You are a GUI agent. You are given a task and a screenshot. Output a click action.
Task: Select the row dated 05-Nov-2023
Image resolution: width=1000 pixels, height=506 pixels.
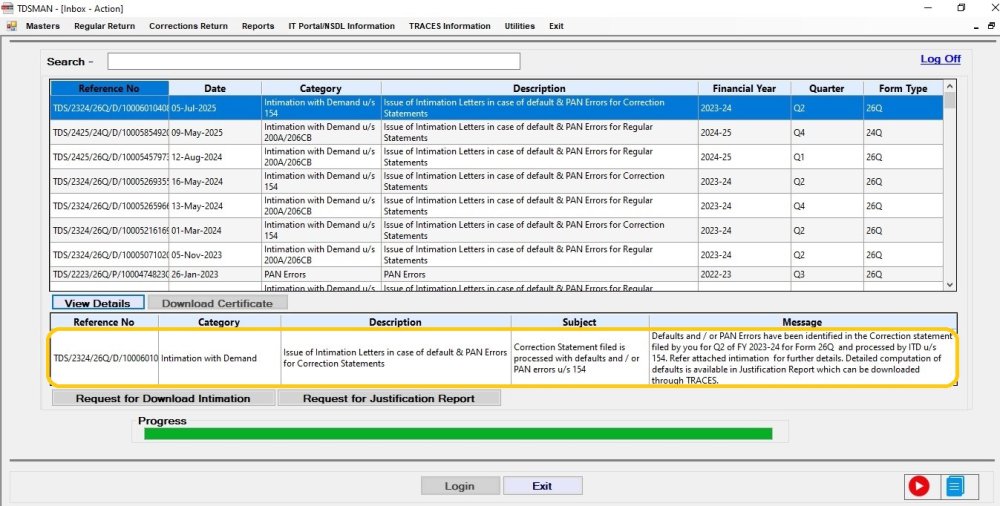(497, 255)
